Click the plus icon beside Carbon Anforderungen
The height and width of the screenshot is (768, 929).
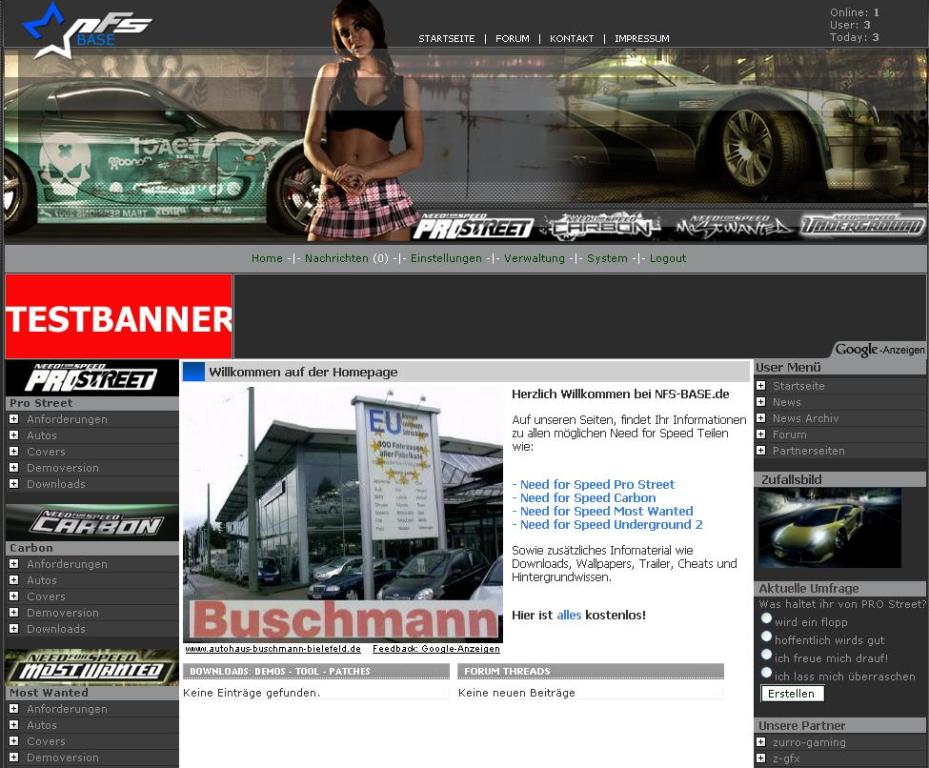pyautogui.click(x=14, y=564)
